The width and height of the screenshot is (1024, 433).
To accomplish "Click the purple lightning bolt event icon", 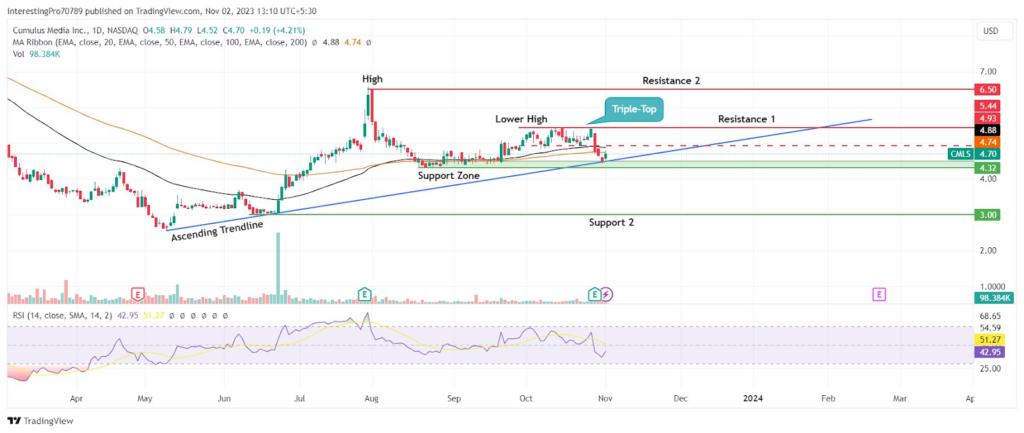I will point(607,295).
